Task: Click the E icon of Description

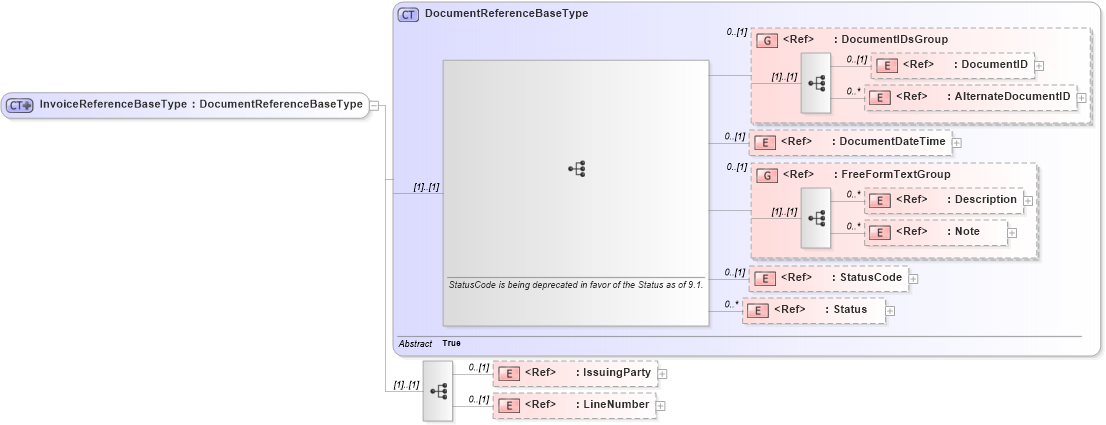Action: click(x=880, y=200)
